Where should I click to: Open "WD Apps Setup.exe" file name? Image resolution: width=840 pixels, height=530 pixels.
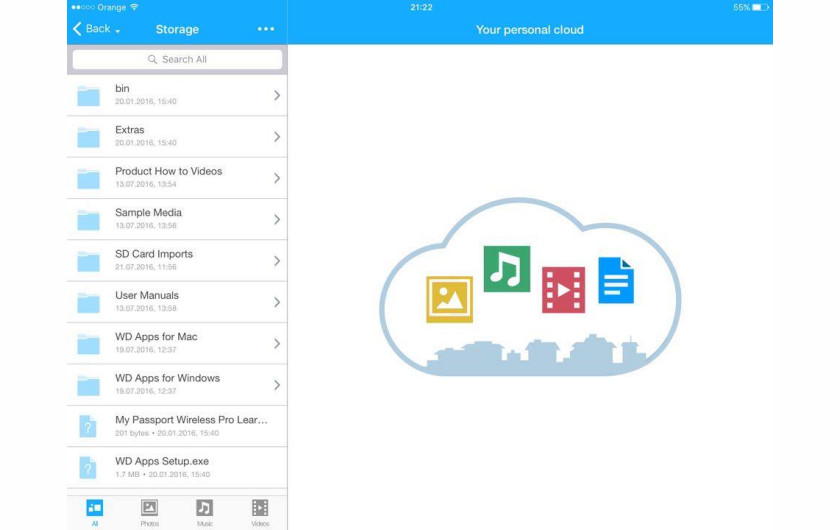point(162,461)
